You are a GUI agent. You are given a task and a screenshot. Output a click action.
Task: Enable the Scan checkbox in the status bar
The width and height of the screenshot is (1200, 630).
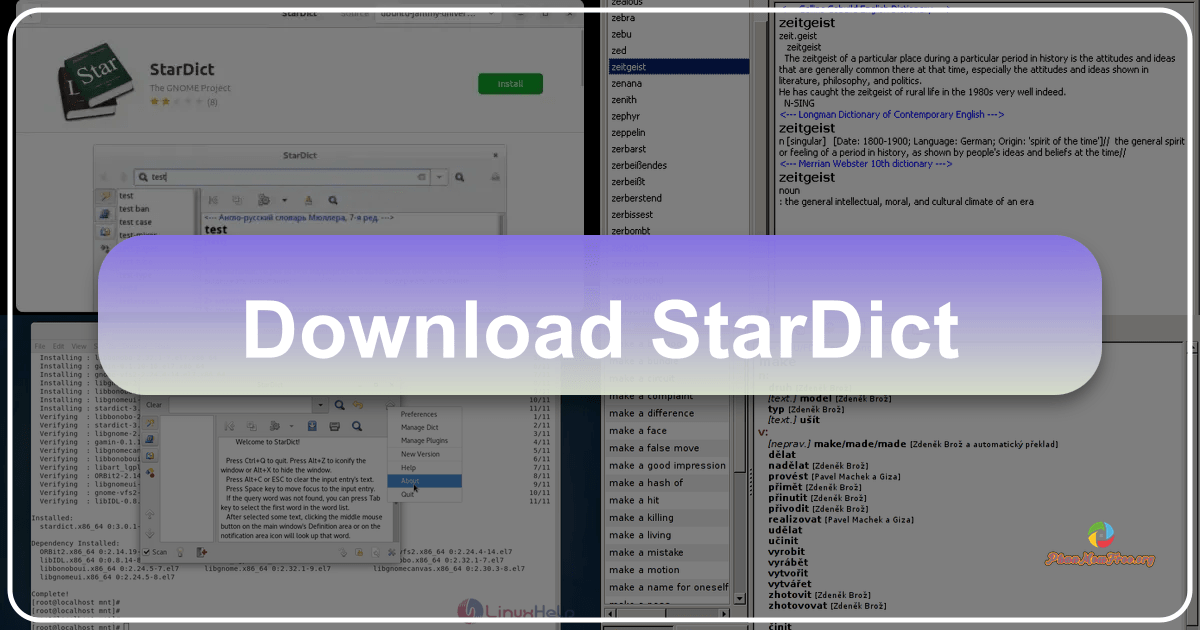point(147,552)
